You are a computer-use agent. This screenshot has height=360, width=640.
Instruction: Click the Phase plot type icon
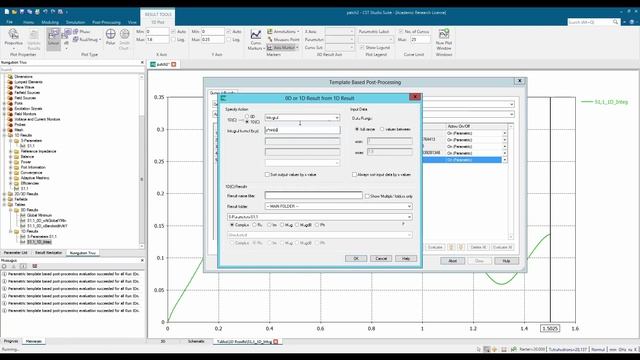(76, 31)
